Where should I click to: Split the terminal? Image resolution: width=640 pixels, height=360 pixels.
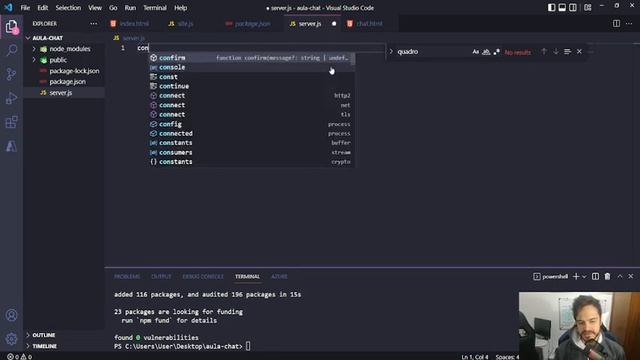(596, 276)
